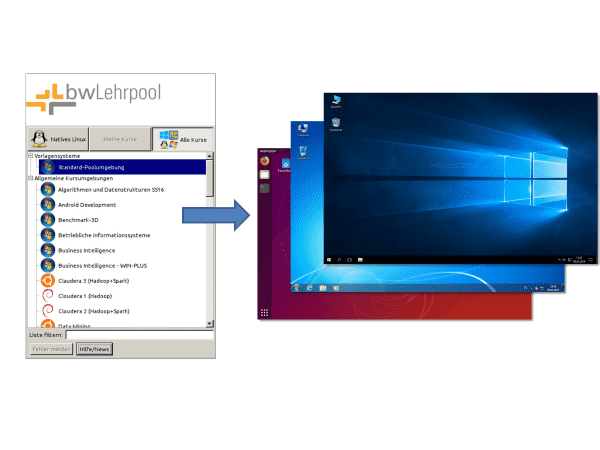
Task: Open Ubuntu's Show Applications grid icon
Action: [264, 313]
